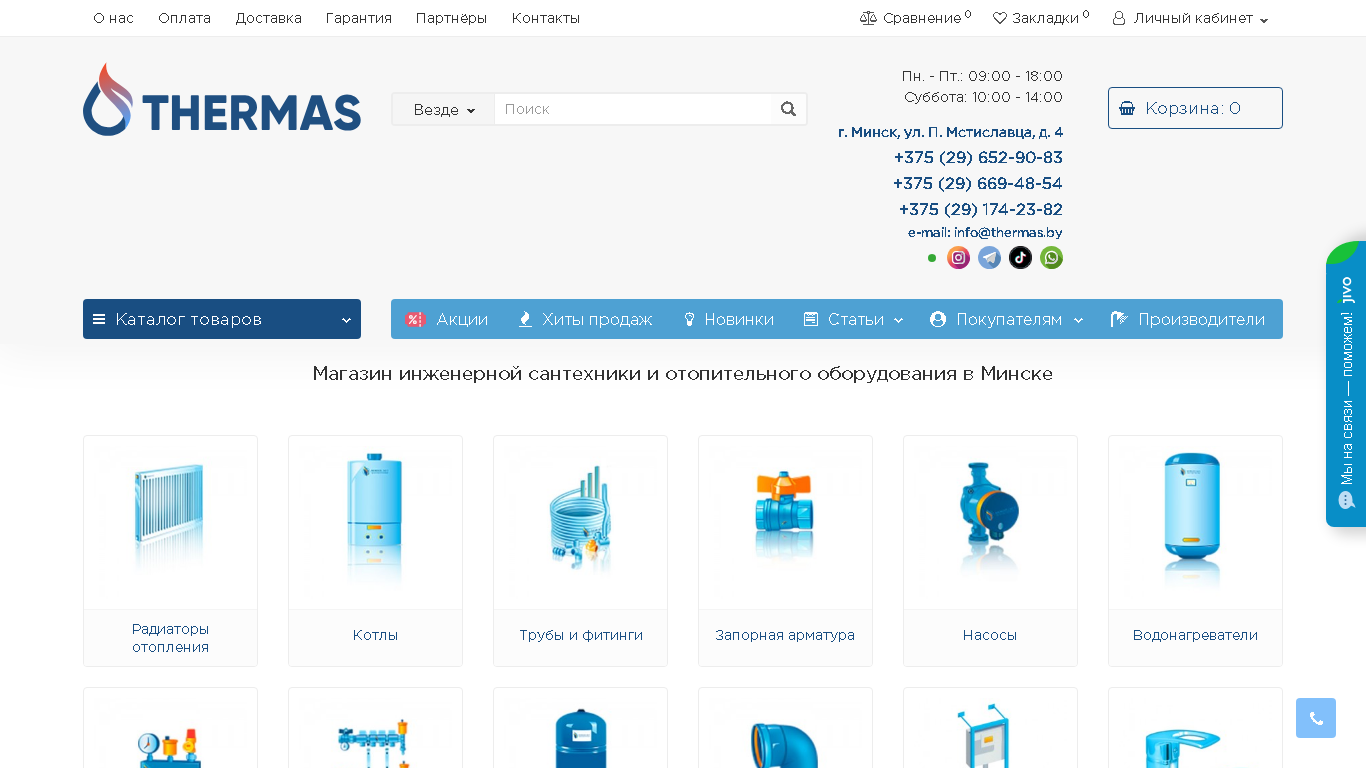The image size is (1366, 768).
Task: Click the Суббота: 10:00 - 14:00 text
Action: click(983, 97)
